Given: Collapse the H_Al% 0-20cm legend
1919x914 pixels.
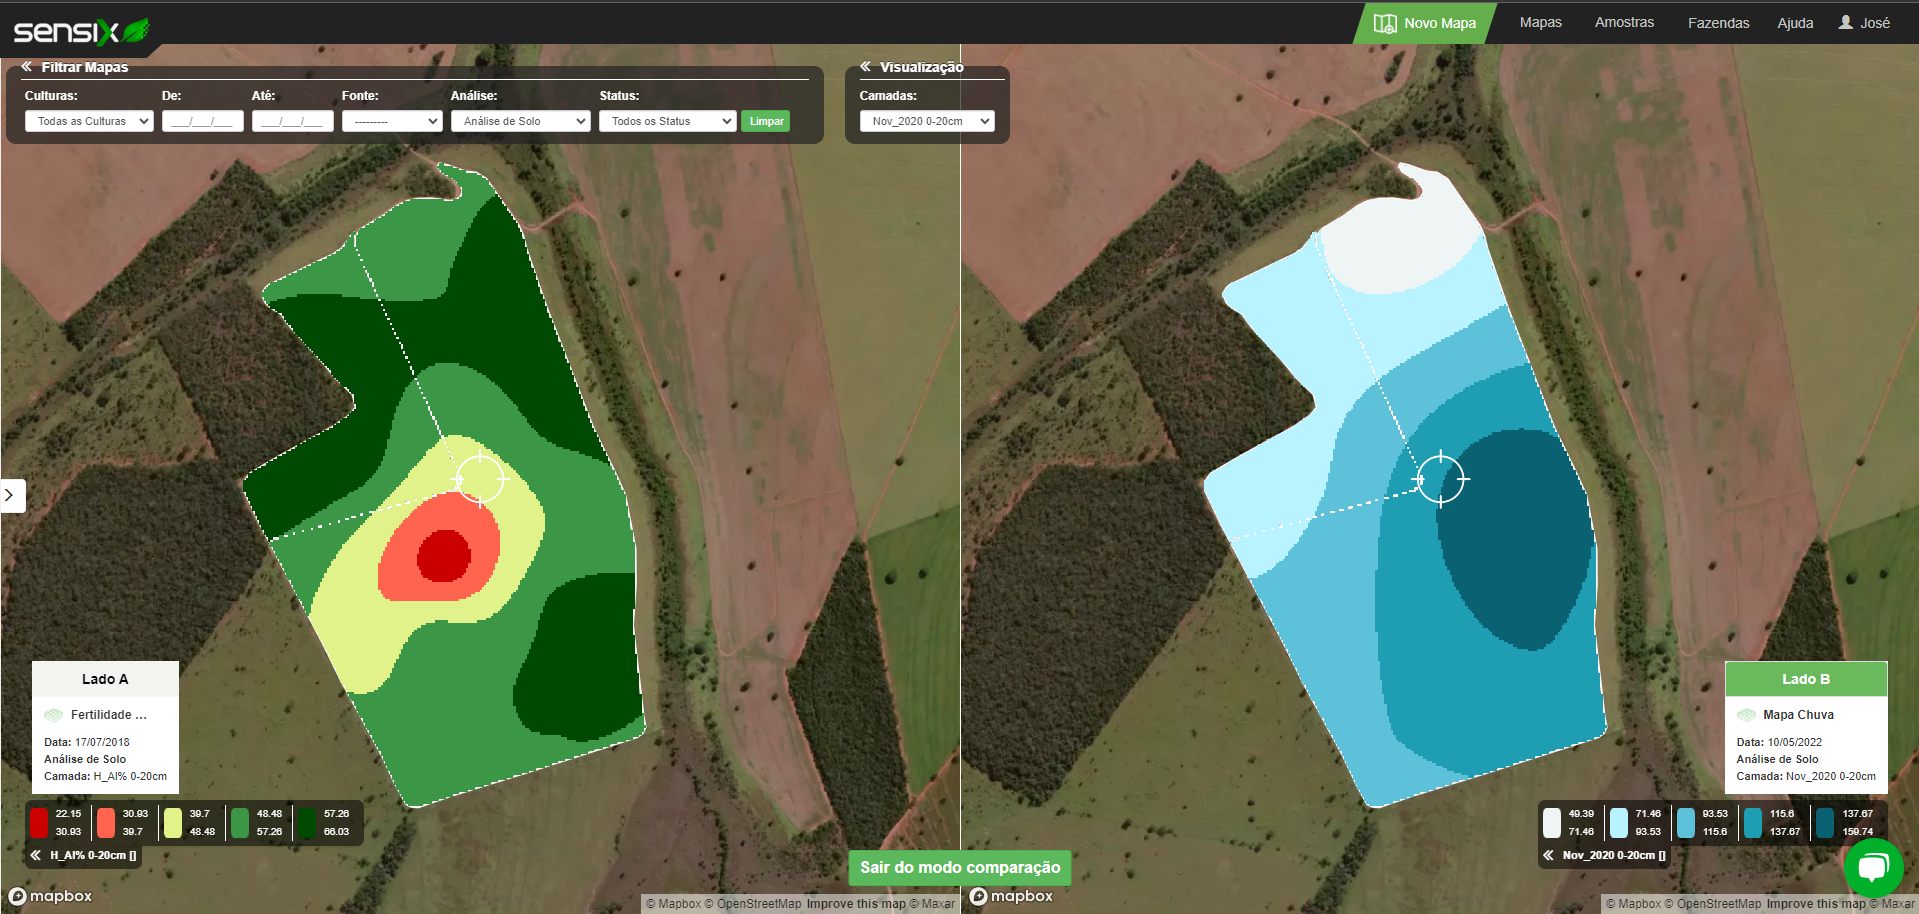Looking at the screenshot, I should (35, 855).
